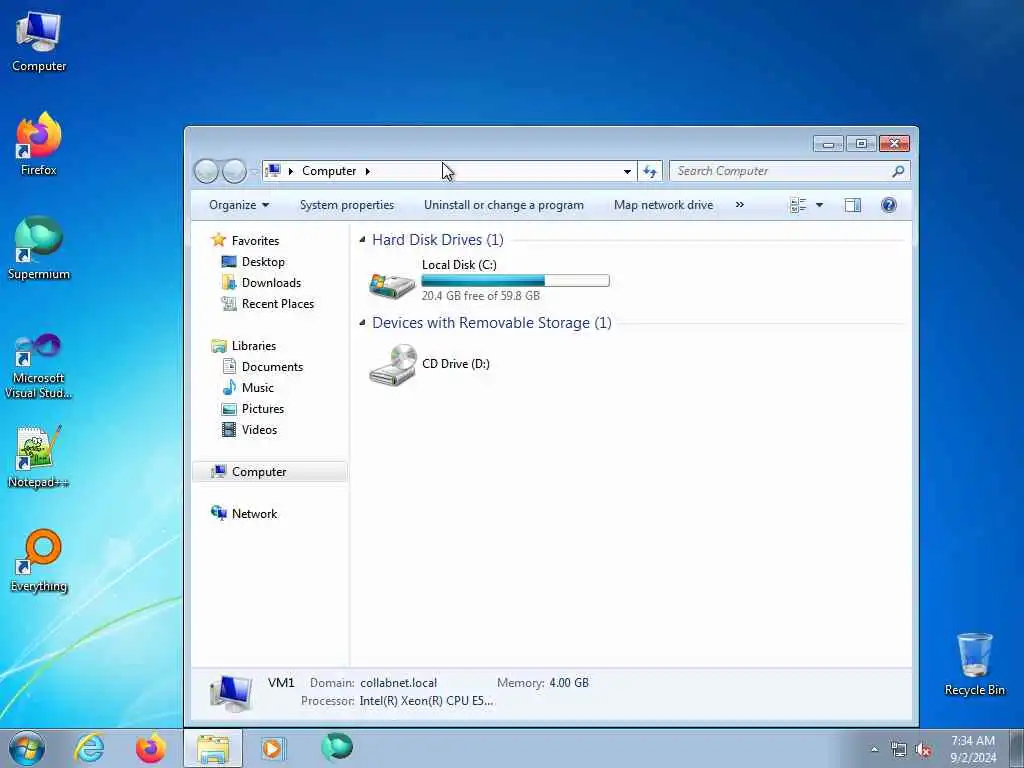Click the computer icon in details pane
Viewport: 1024px width, 768px height.
[231, 692]
